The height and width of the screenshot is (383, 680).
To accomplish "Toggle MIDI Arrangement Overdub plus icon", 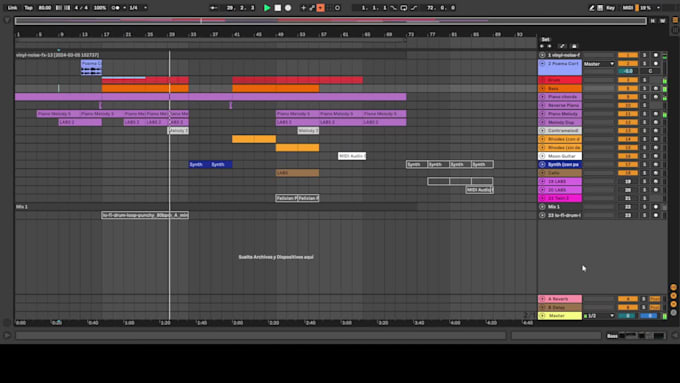I will [304, 8].
